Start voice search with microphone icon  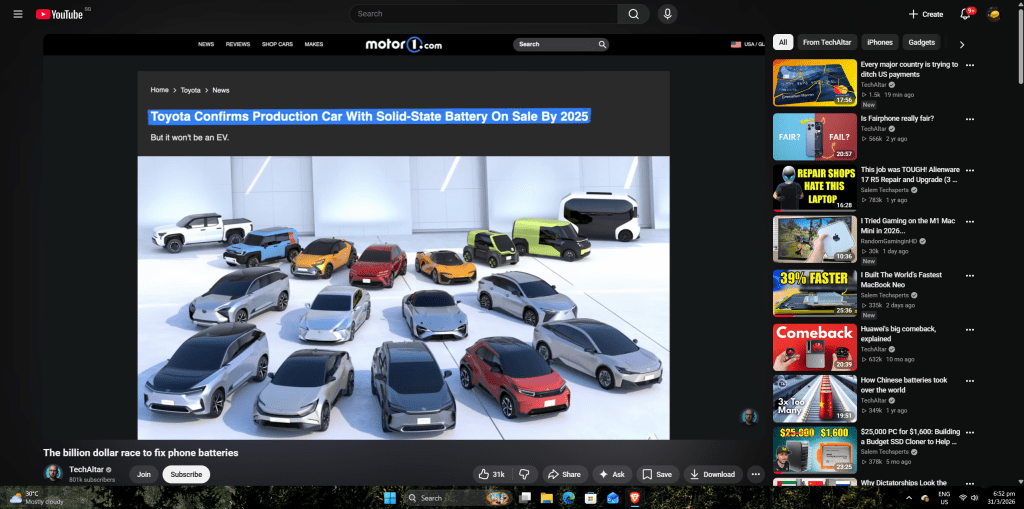(x=667, y=14)
